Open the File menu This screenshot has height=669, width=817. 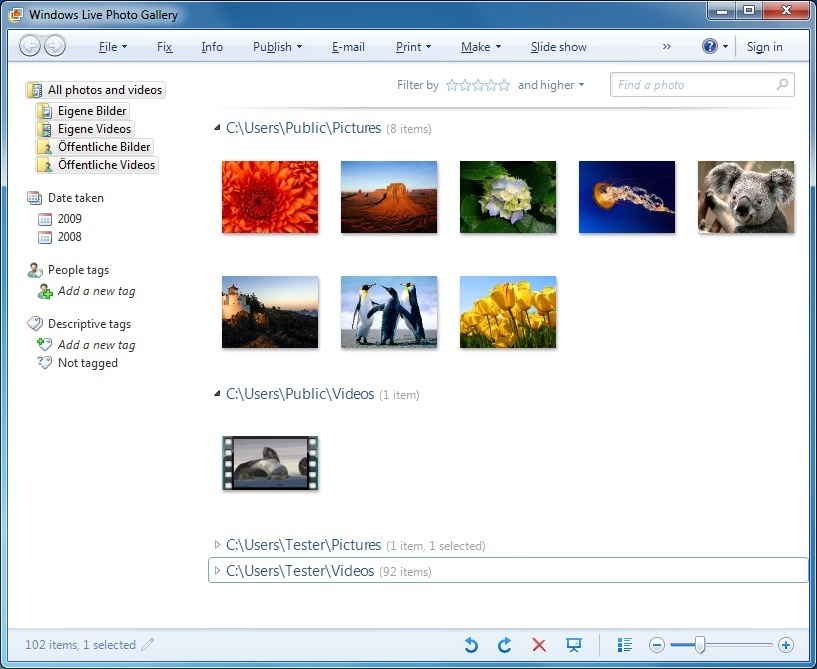click(x=111, y=46)
